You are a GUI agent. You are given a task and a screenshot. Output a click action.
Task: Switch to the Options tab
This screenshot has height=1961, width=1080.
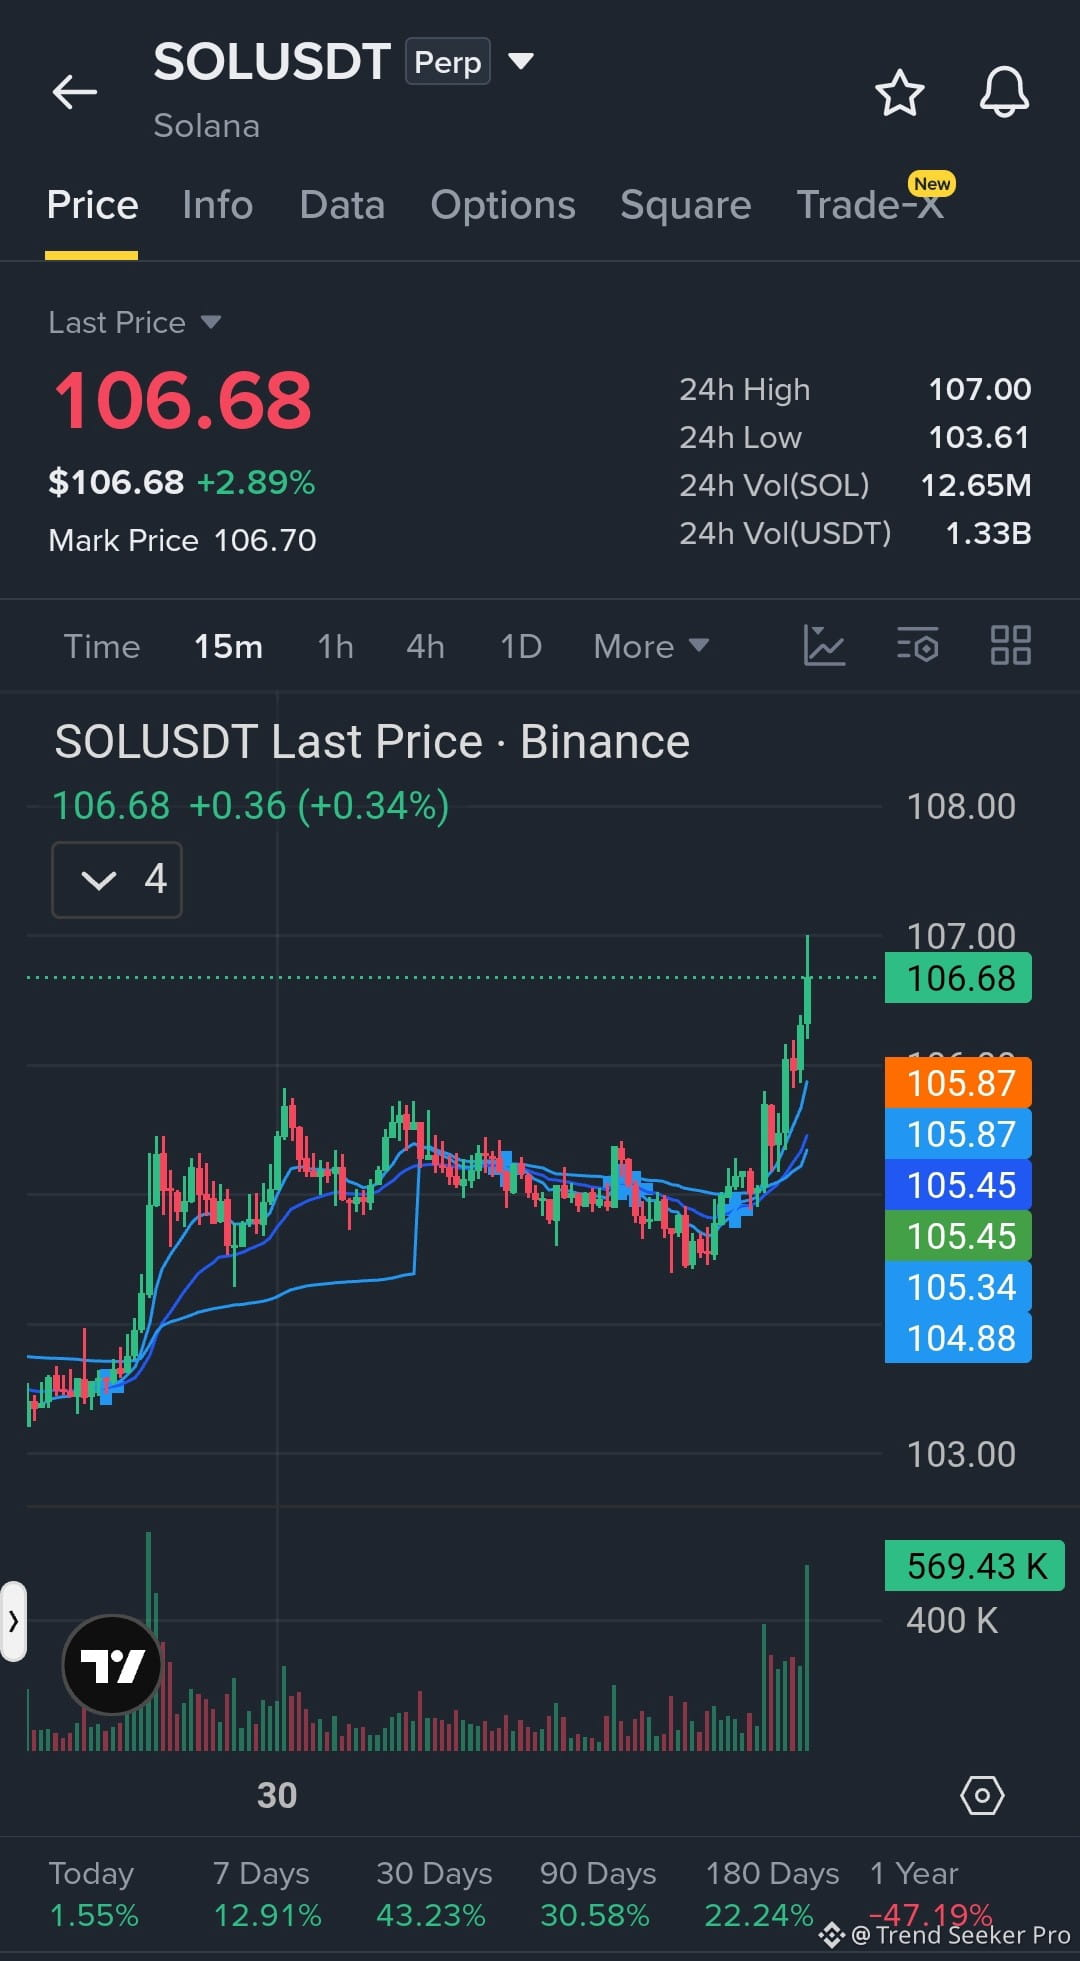point(503,205)
